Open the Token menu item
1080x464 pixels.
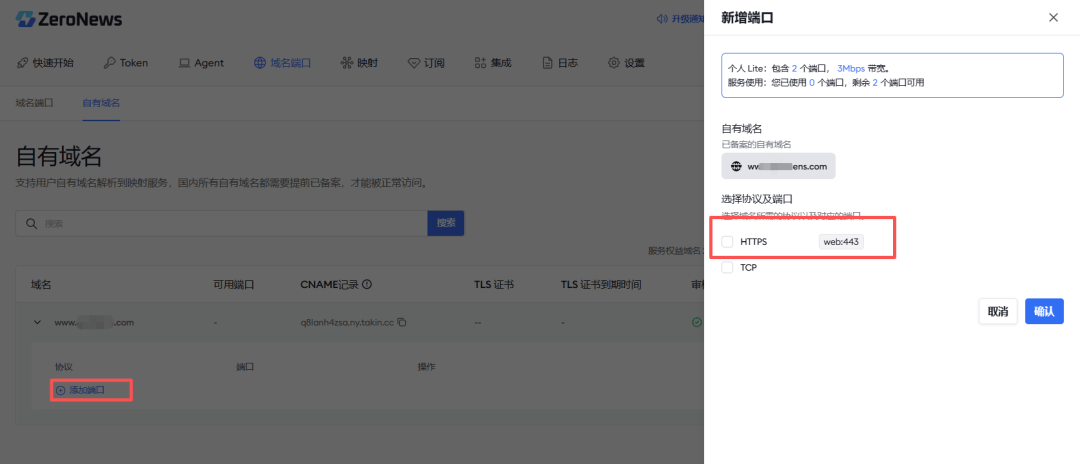125,63
